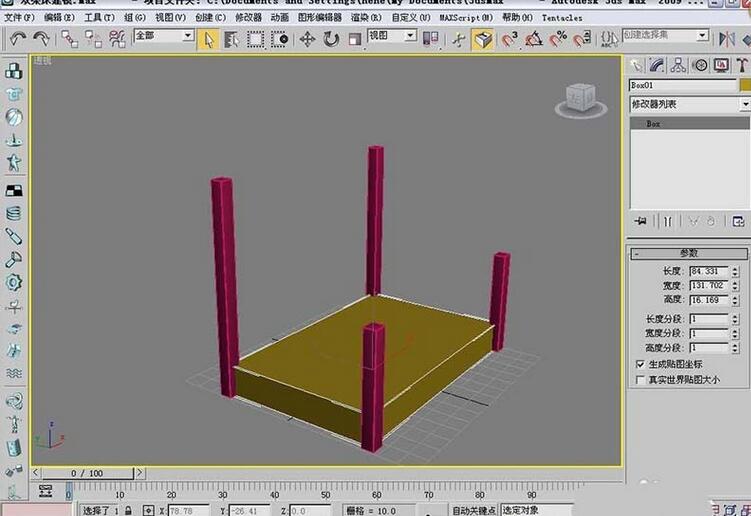Activate the Select and Scale tool
751x516 pixels.
click(355, 39)
